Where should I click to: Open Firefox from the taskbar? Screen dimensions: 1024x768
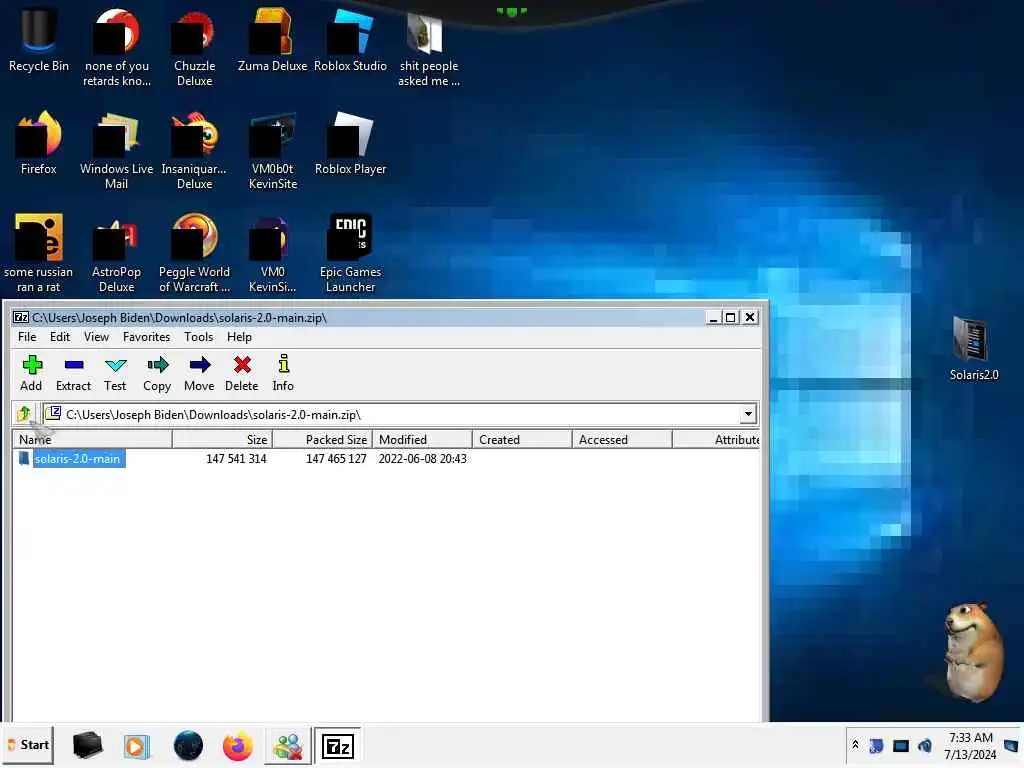click(238, 746)
